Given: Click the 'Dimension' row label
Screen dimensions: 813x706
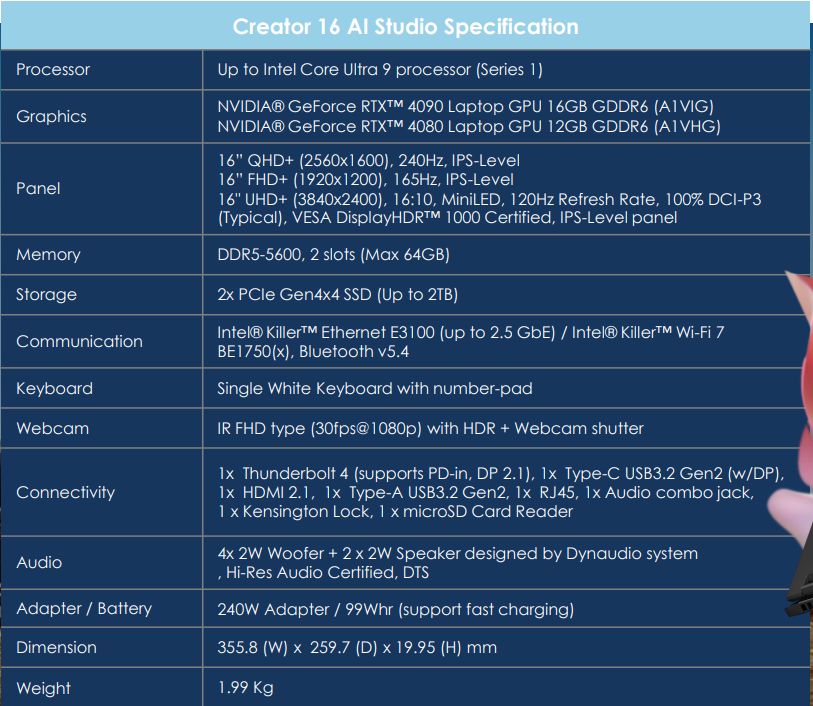Looking at the screenshot, I should coord(56,648).
